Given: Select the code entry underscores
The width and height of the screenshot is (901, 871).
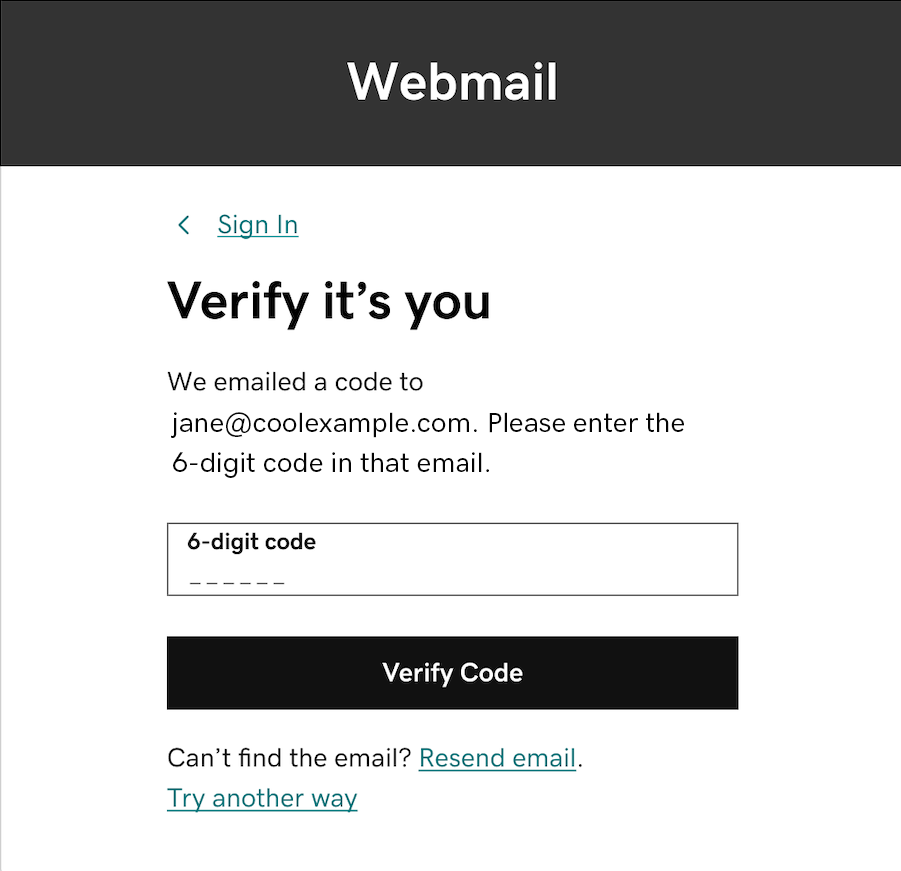Looking at the screenshot, I should coord(235,580).
